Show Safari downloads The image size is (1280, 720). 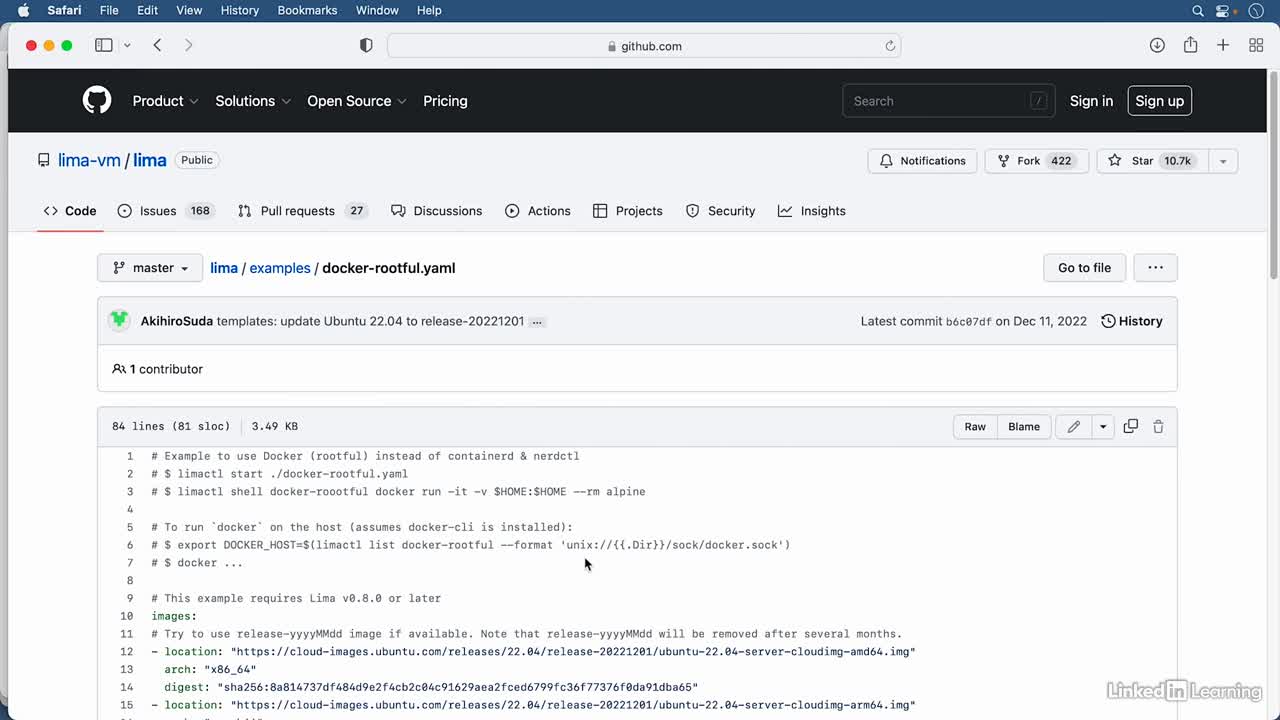click(1157, 45)
